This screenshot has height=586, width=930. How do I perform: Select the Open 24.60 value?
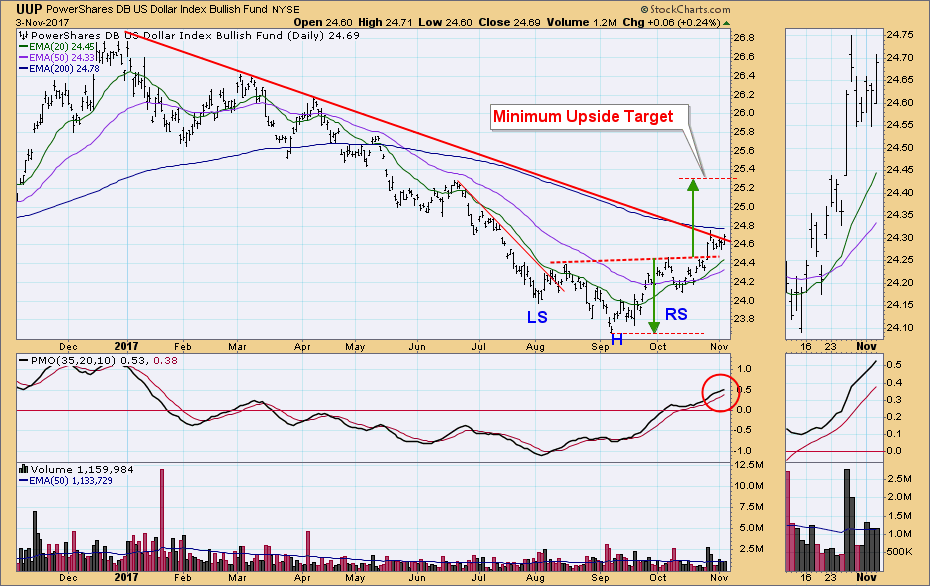pyautogui.click(x=324, y=23)
